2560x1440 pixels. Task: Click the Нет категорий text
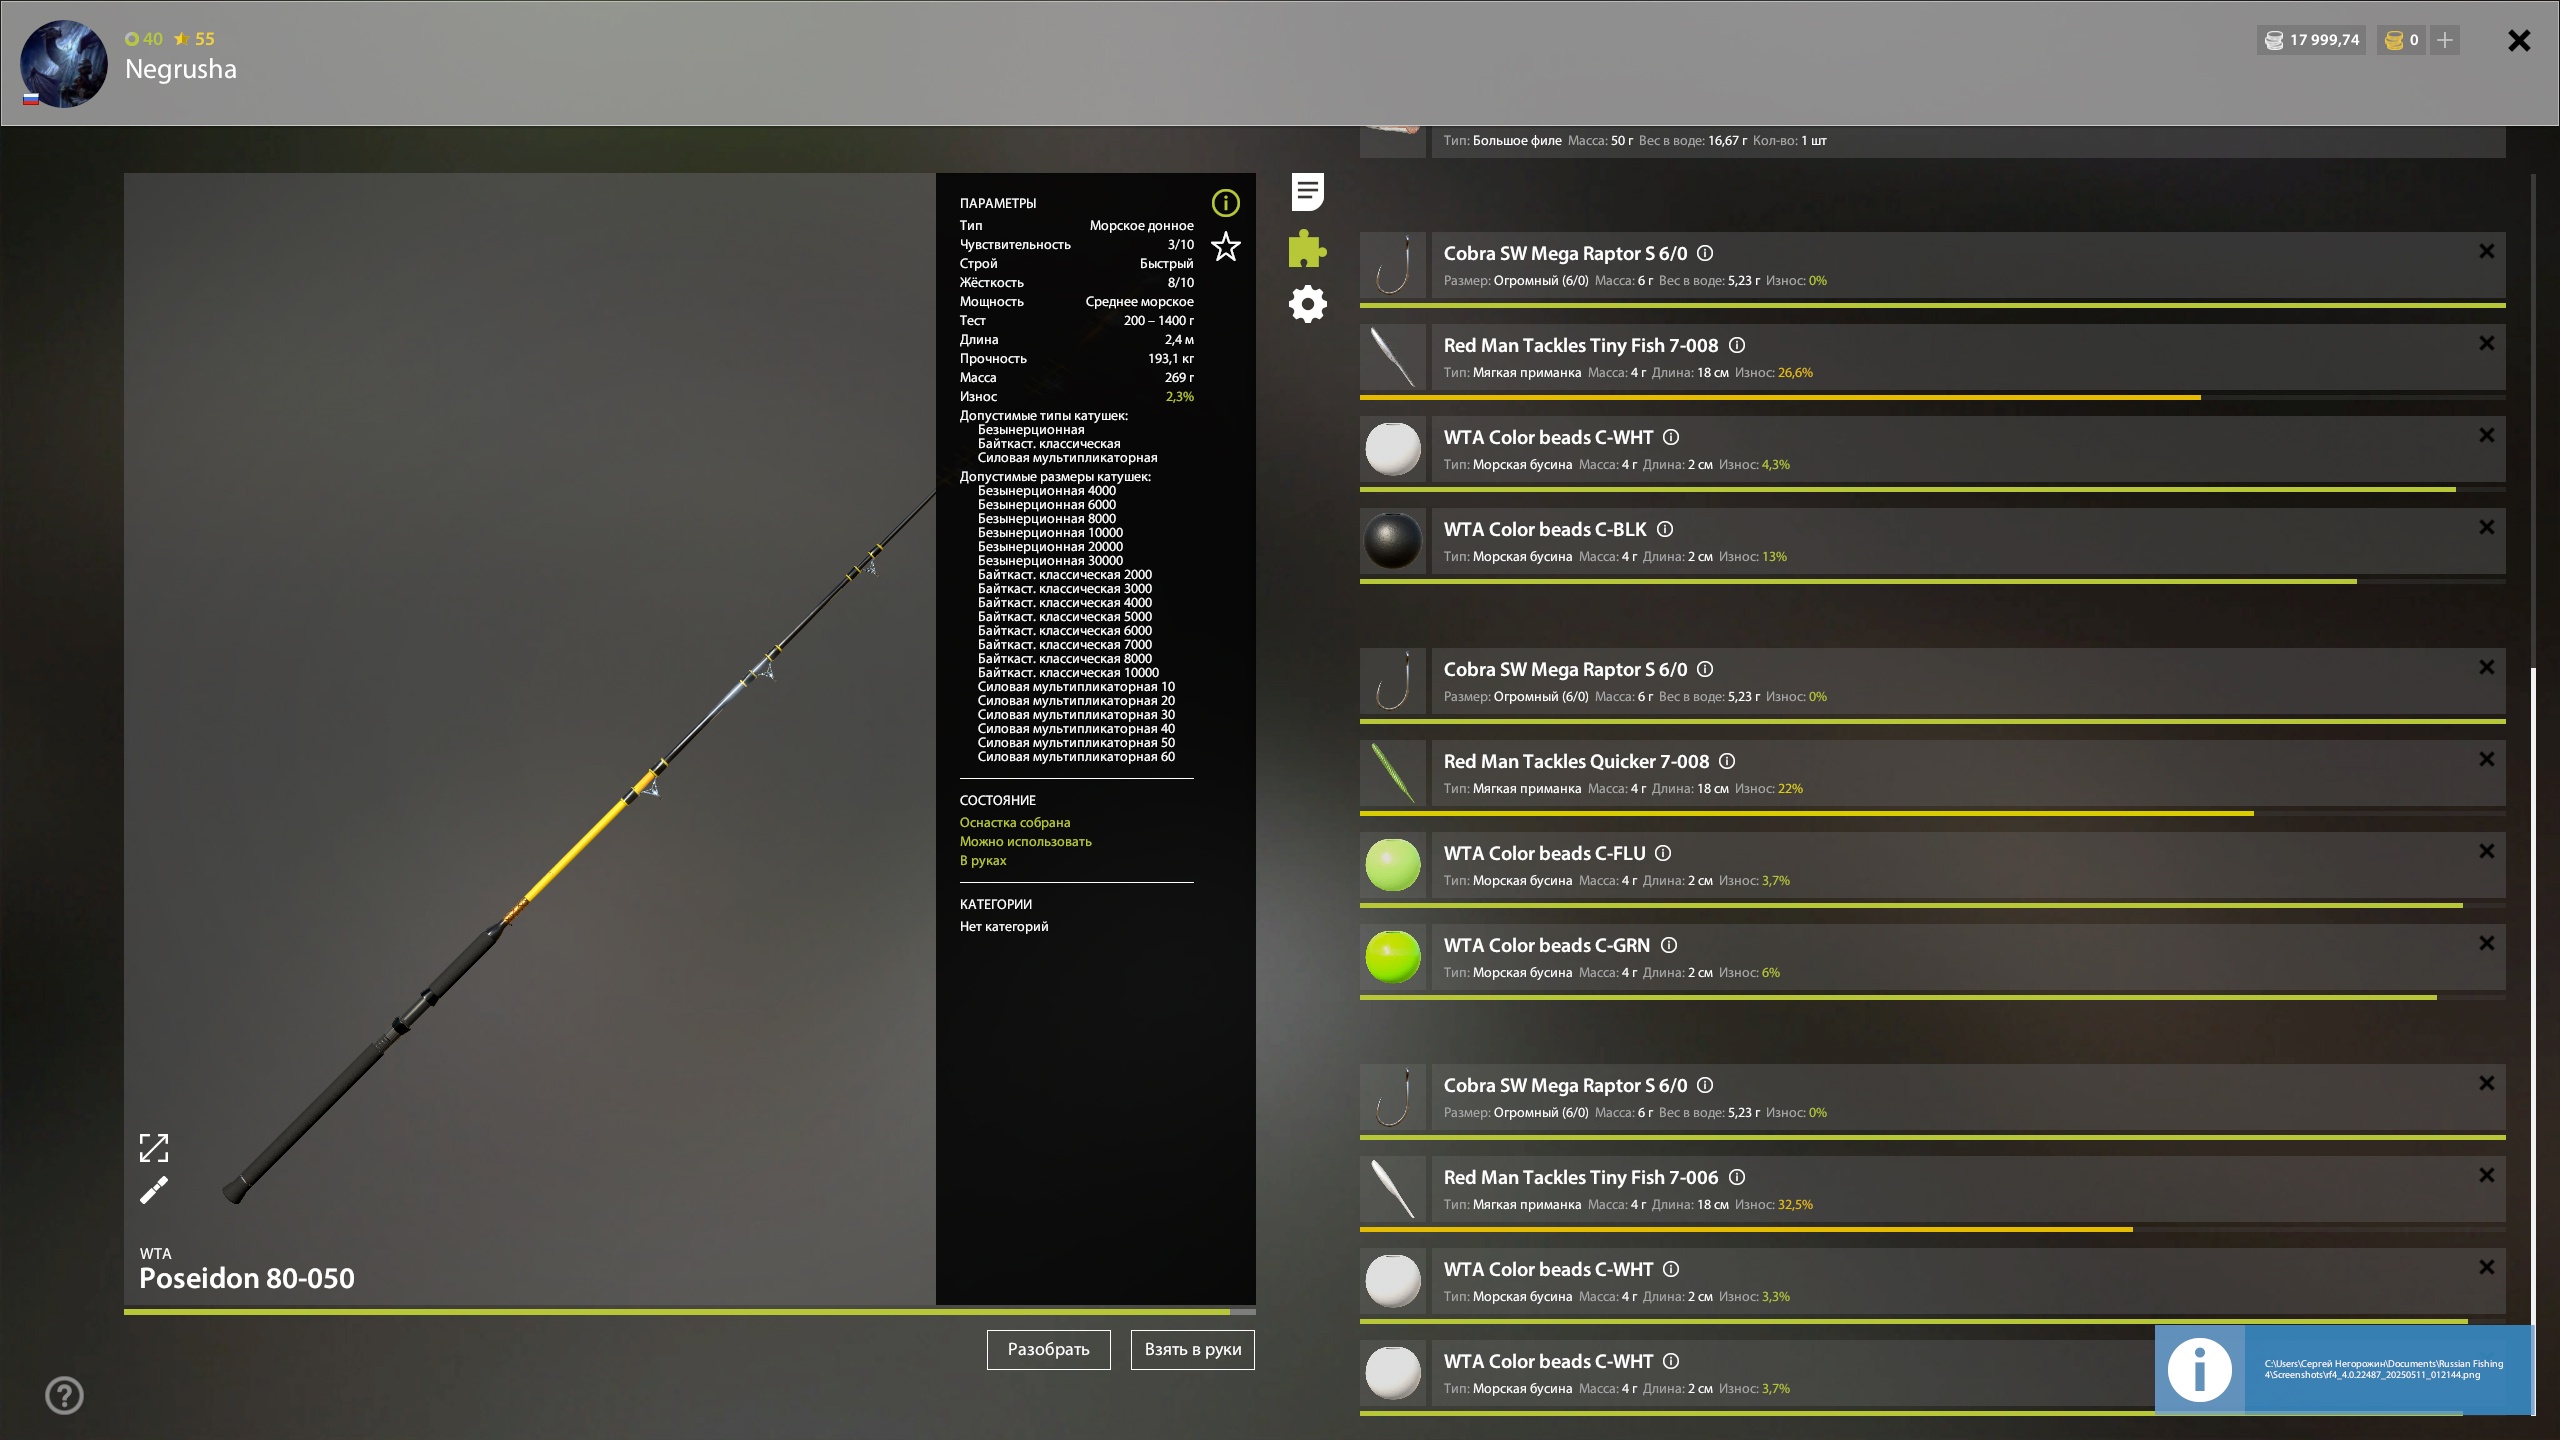click(1004, 926)
